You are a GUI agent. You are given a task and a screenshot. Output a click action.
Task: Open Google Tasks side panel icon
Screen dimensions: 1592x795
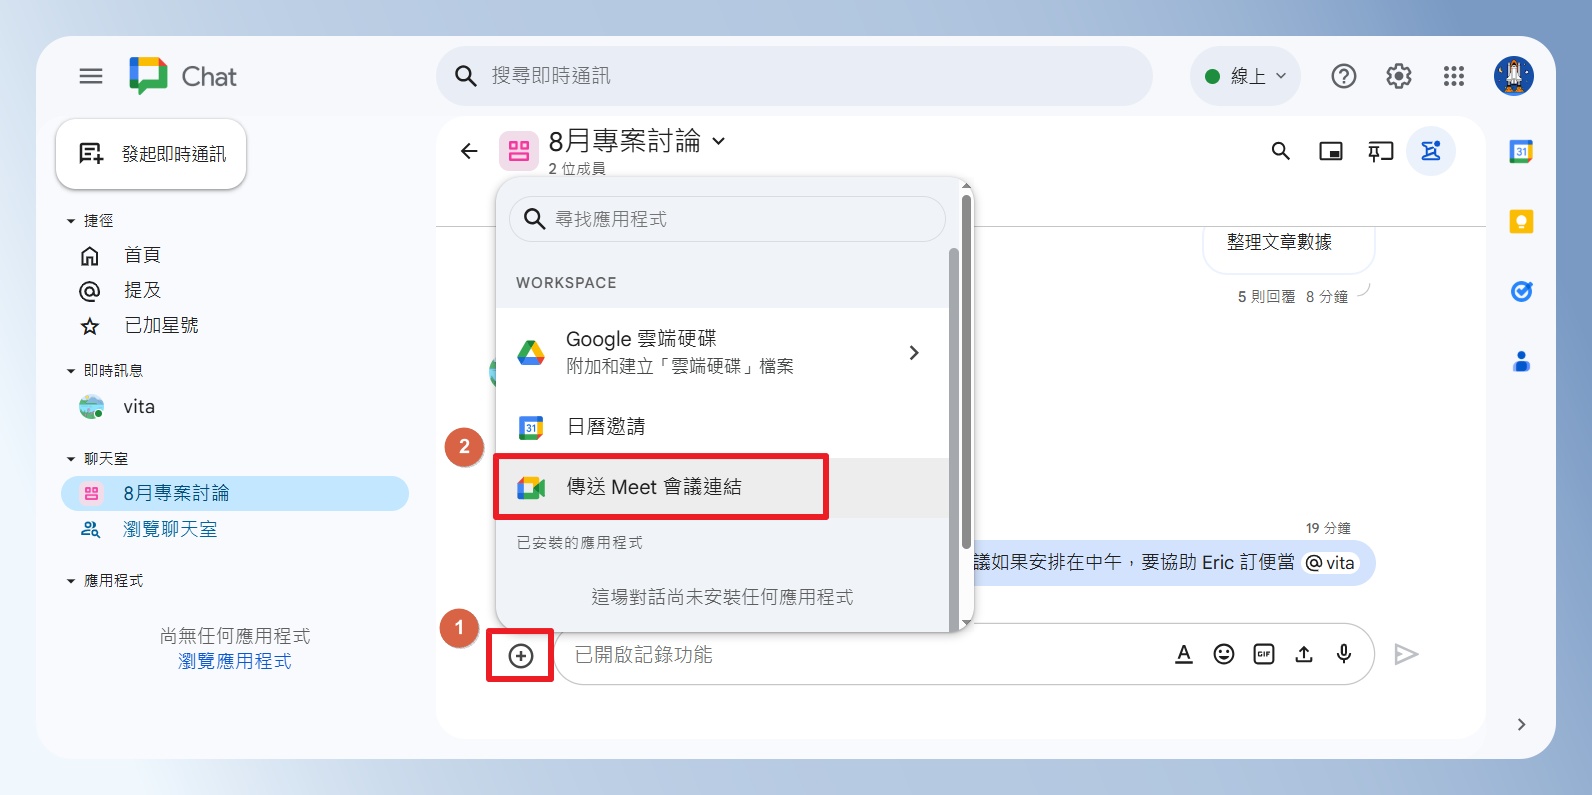tap(1521, 291)
